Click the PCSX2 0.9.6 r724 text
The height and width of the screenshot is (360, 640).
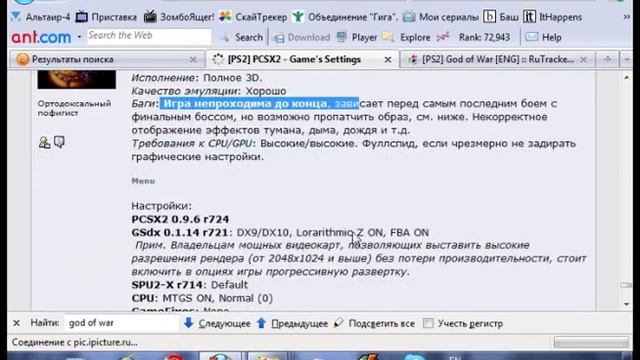[x=180, y=219]
